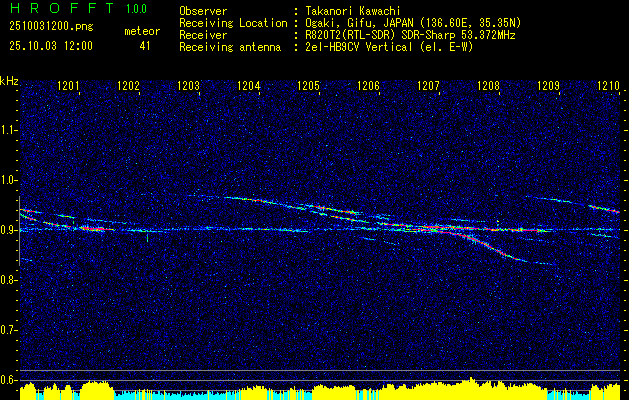Click the Observer label
The width and height of the screenshot is (629, 400).
[x=203, y=11]
